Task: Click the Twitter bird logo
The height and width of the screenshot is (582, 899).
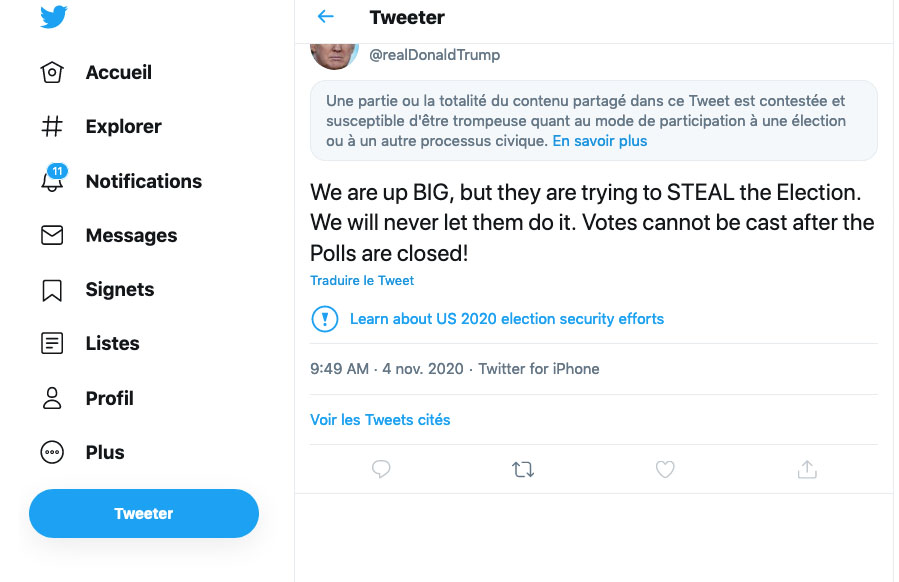Action: pyautogui.click(x=54, y=17)
